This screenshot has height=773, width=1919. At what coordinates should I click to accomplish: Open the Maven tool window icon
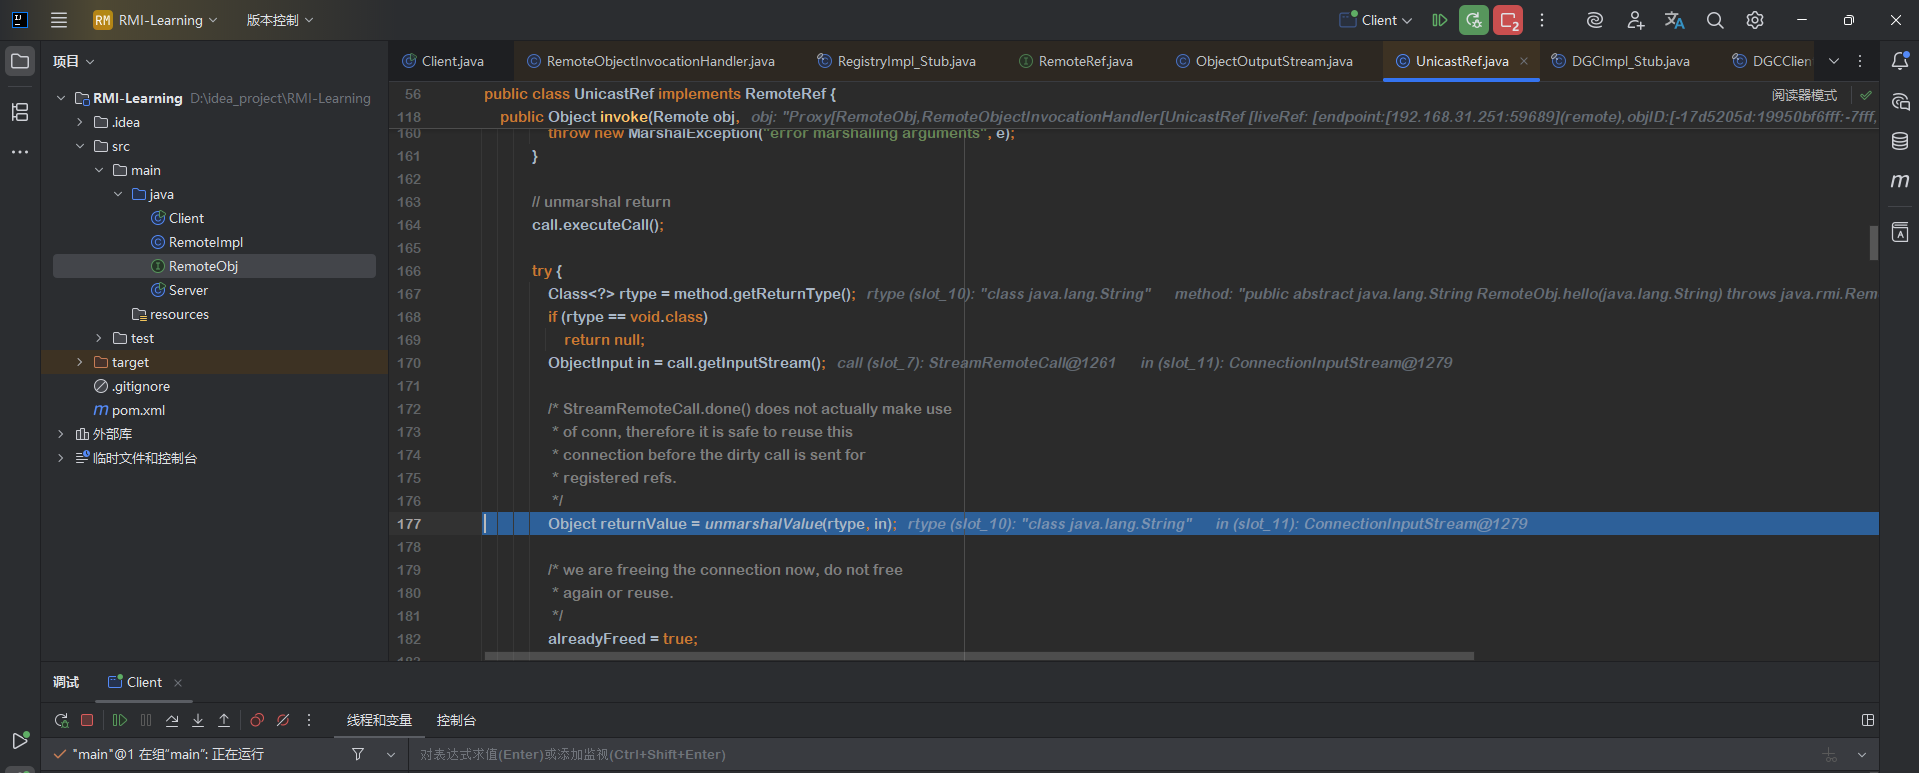1900,181
